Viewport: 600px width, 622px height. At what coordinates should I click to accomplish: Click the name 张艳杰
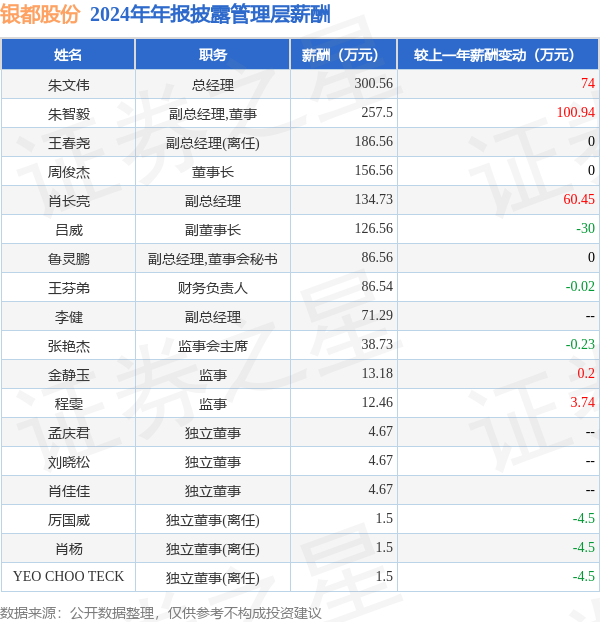(x=69, y=346)
